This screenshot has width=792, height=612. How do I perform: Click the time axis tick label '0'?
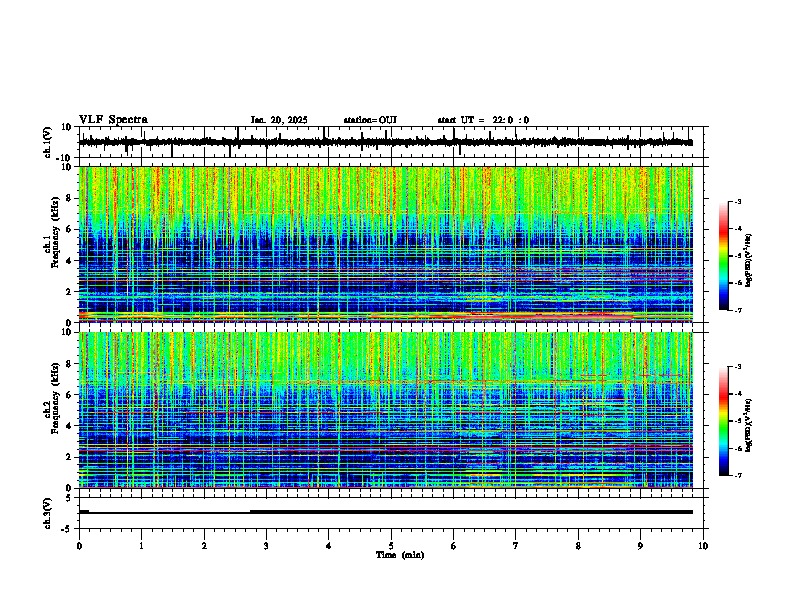79,546
